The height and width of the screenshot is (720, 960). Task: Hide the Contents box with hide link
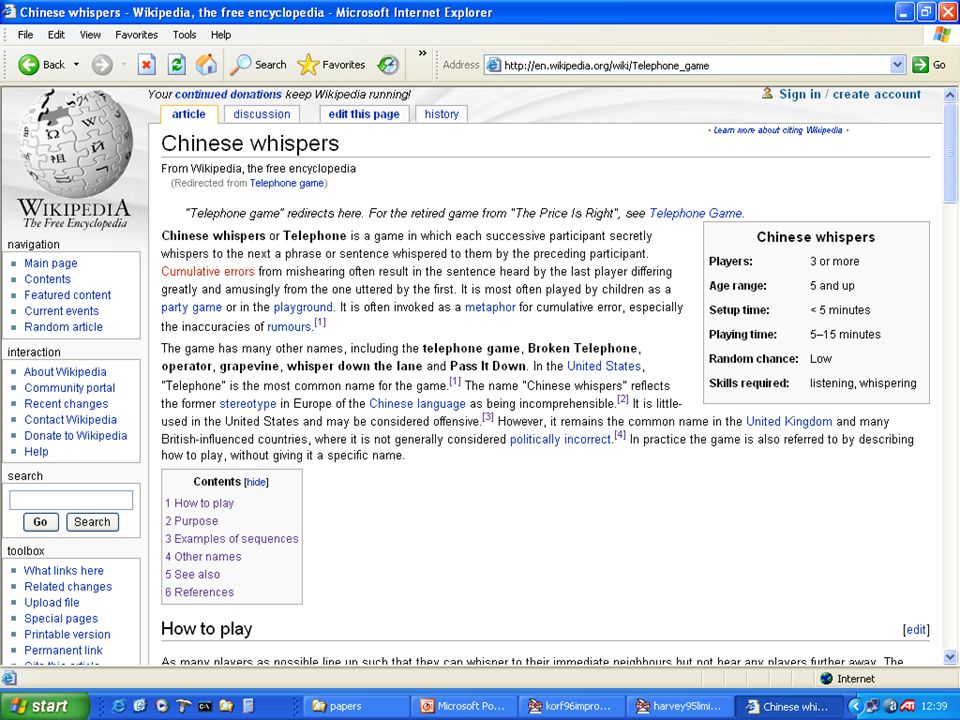(x=256, y=482)
